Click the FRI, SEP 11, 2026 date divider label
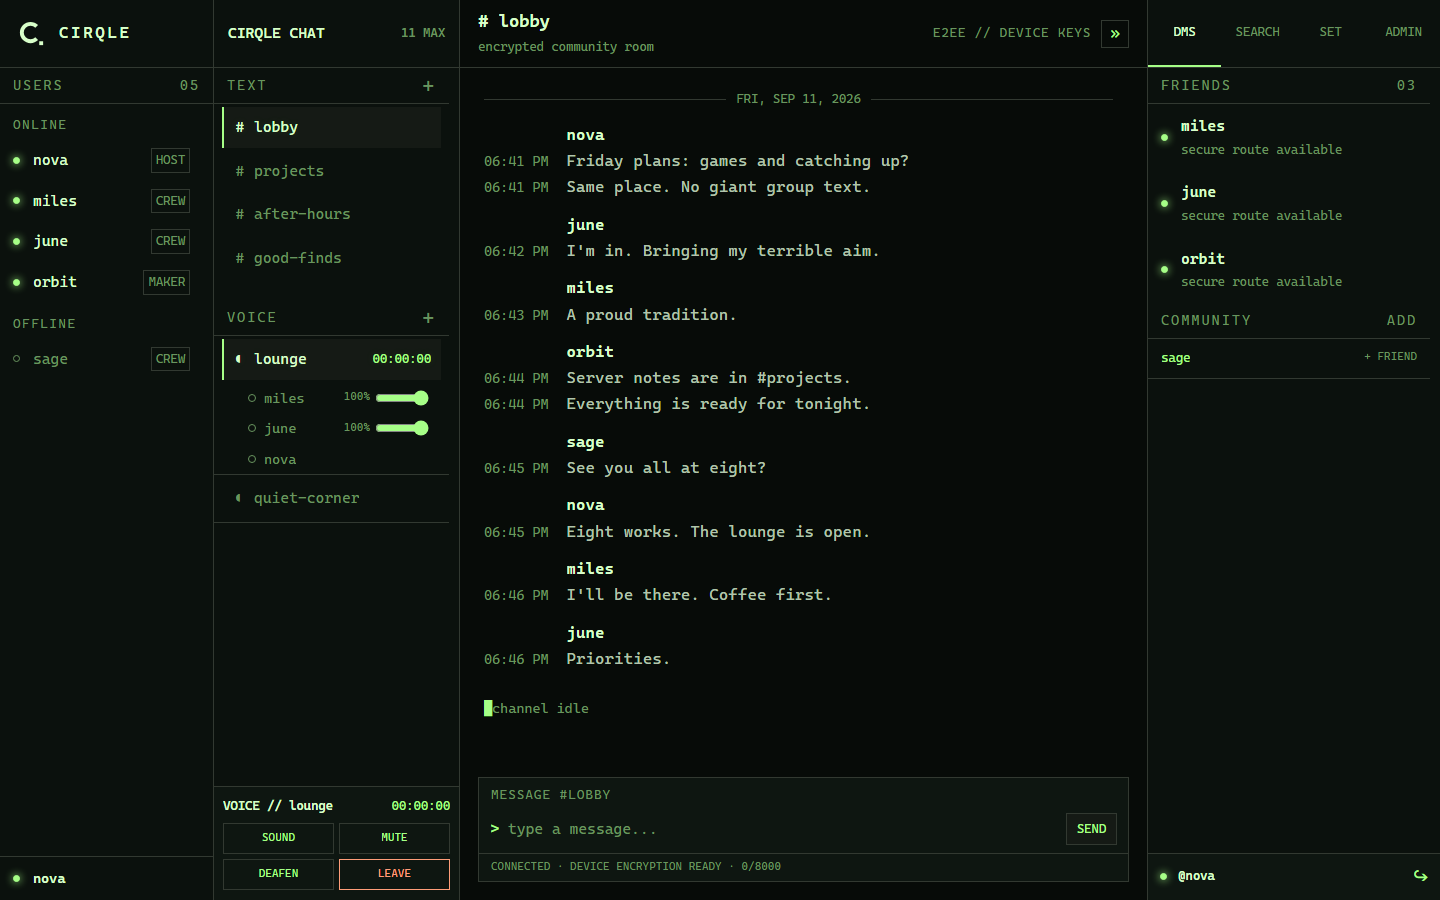The height and width of the screenshot is (900, 1440). point(798,99)
